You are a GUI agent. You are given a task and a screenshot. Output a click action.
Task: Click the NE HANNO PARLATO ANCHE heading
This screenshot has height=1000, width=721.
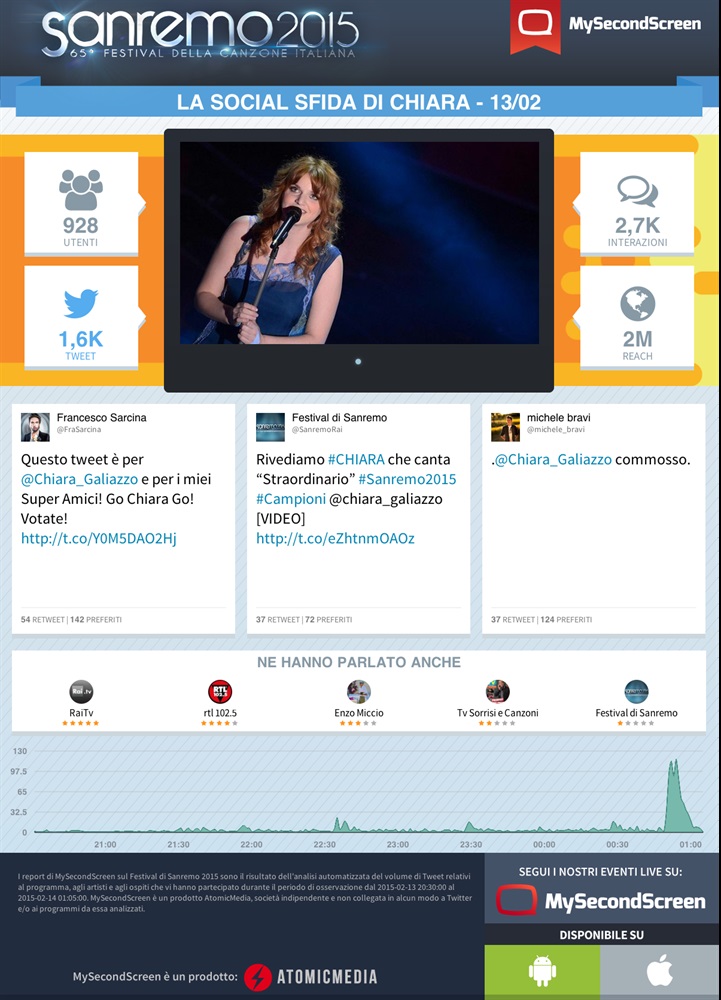[x=359, y=663]
